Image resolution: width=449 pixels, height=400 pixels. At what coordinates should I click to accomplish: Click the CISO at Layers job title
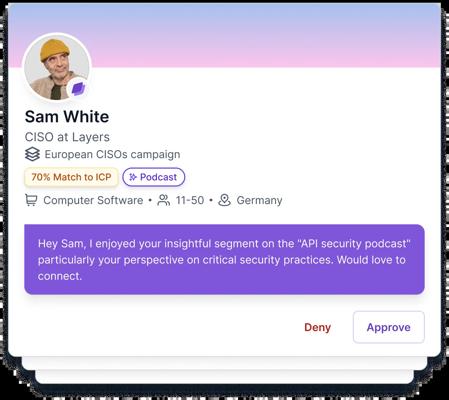point(67,137)
